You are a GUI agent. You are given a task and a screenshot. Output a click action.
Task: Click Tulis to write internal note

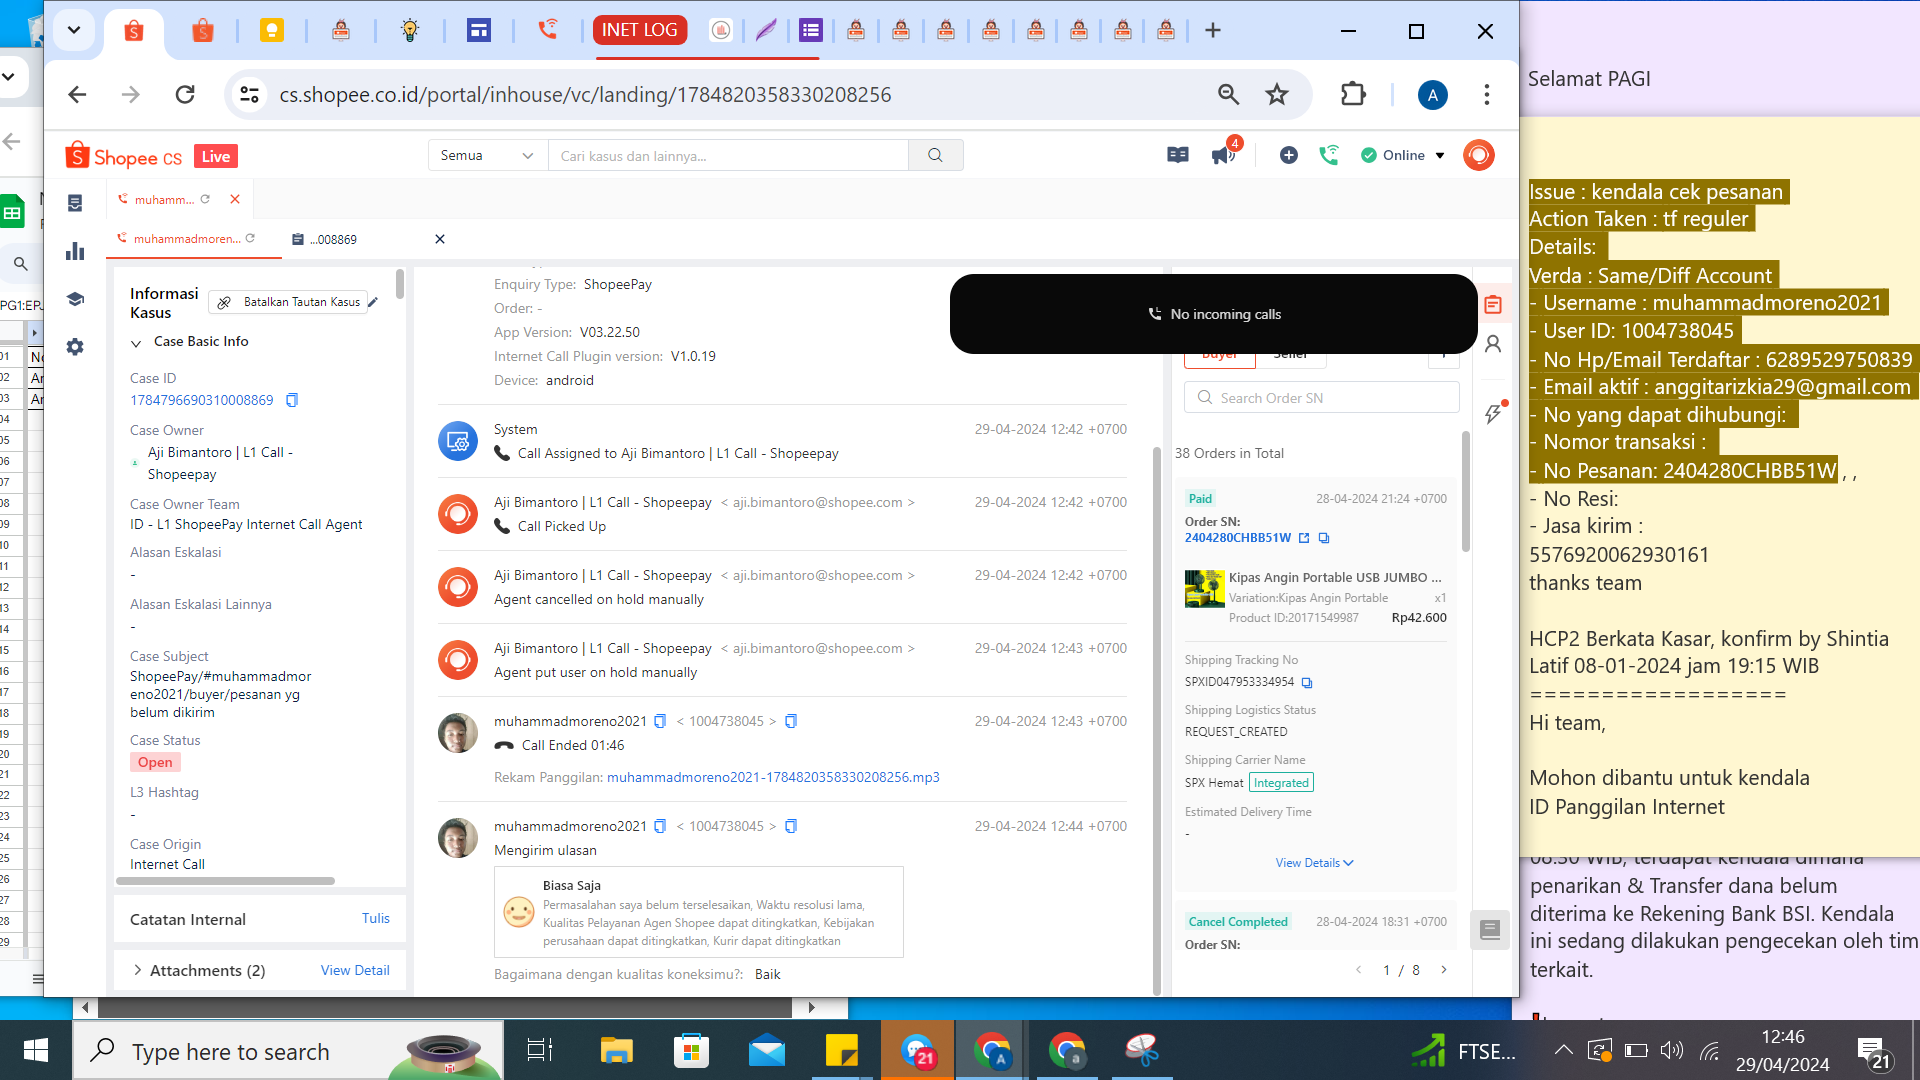(x=375, y=918)
